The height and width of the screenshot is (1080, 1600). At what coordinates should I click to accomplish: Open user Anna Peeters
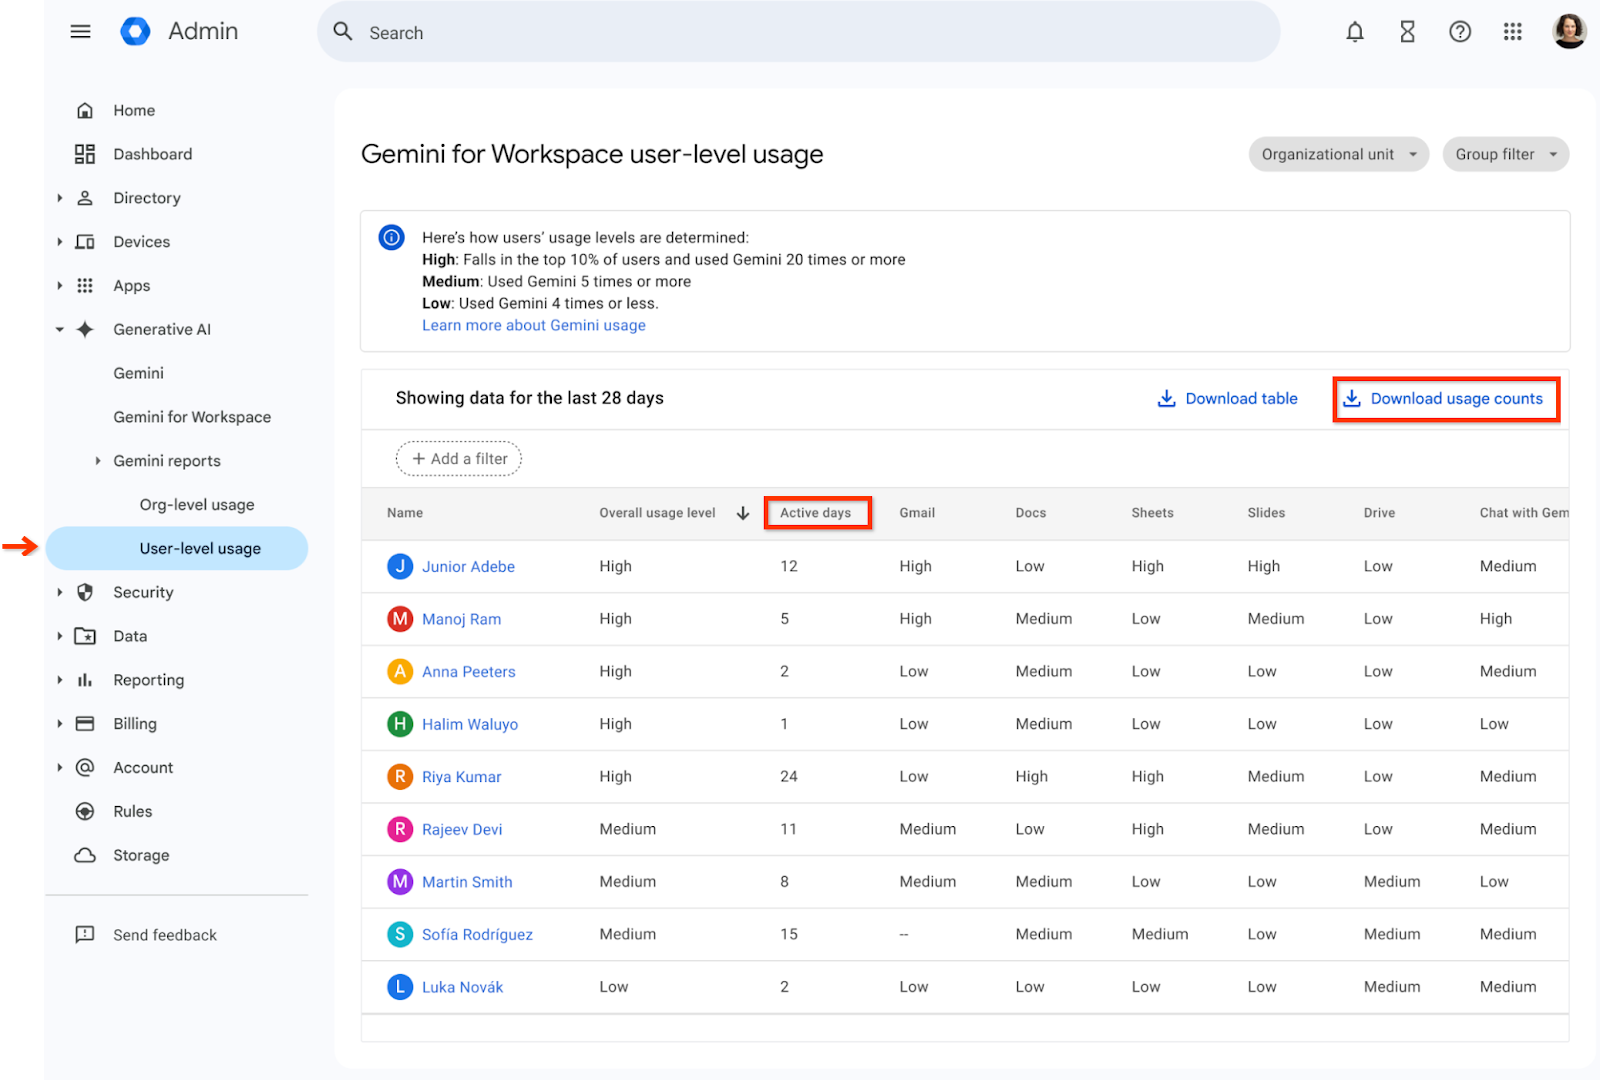(468, 672)
